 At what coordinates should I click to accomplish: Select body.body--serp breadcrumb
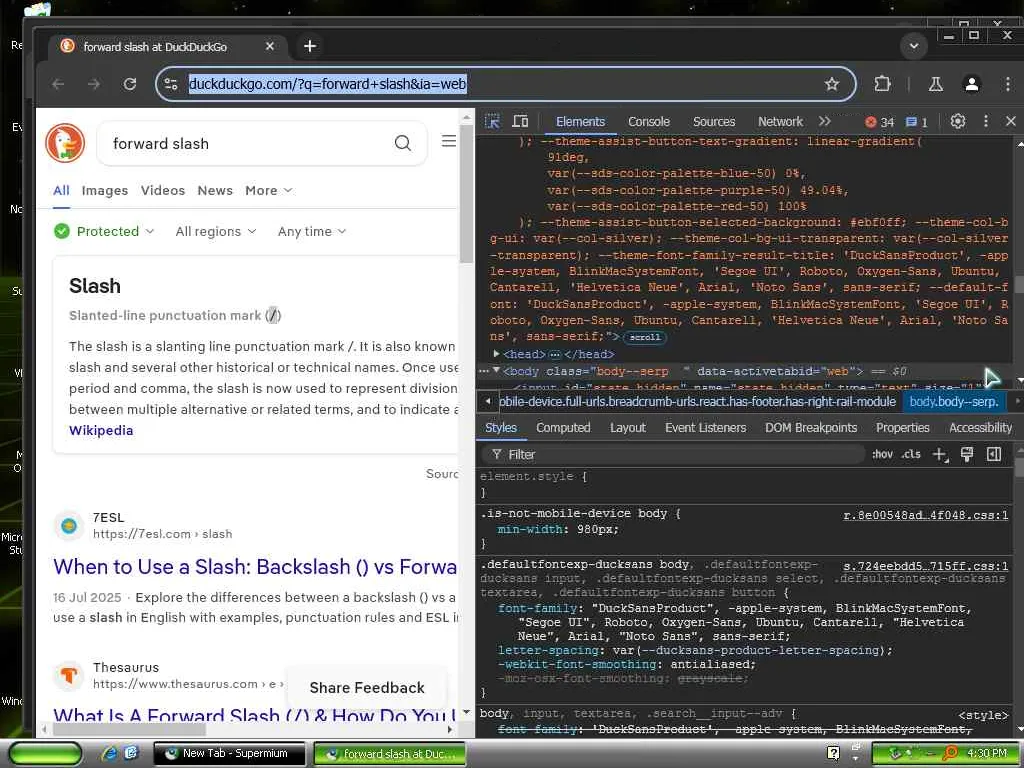pyautogui.click(x=953, y=402)
